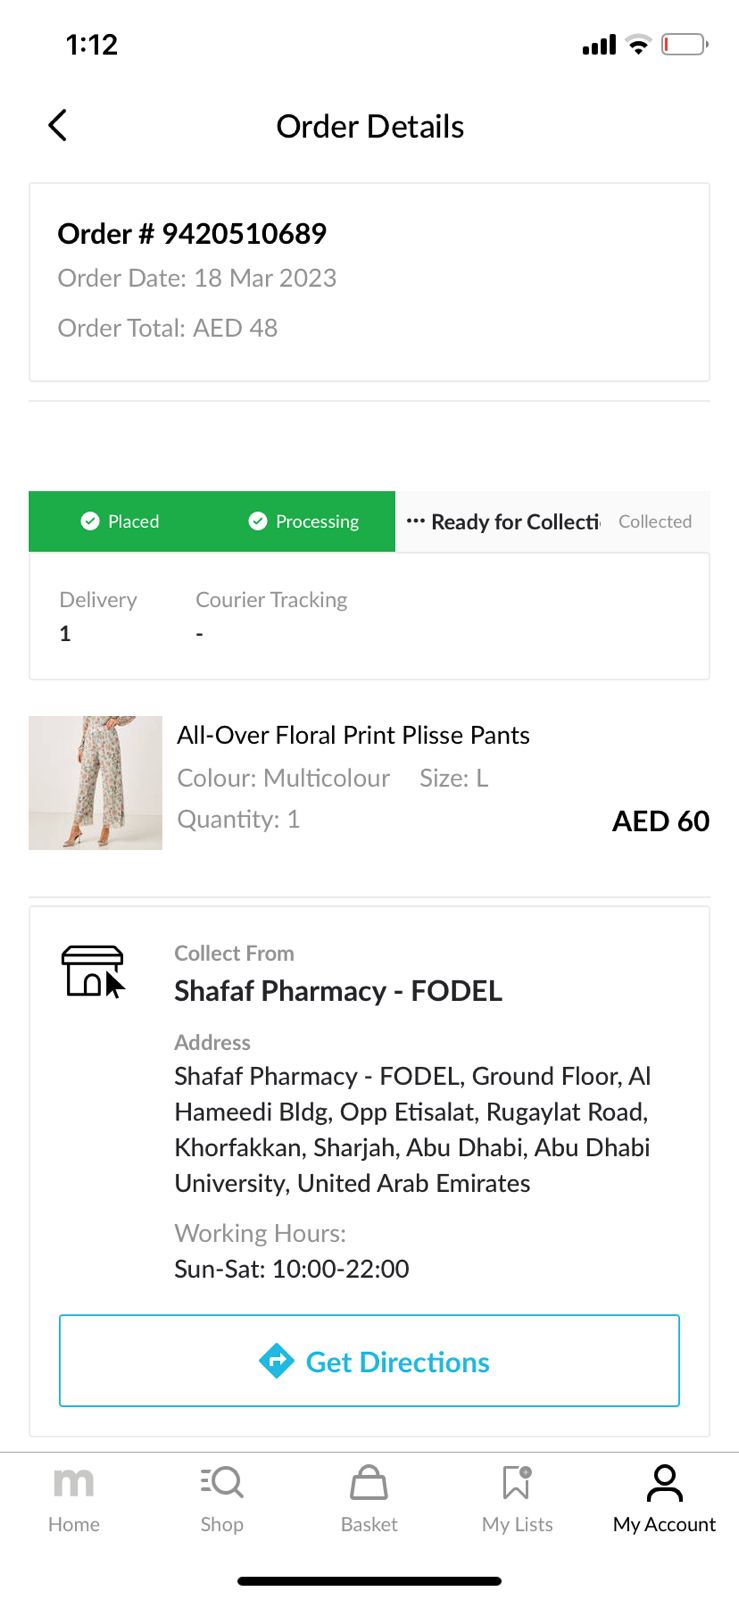739x1600 pixels.
Task: Open the Home tab icon
Action: pyautogui.click(x=74, y=1483)
